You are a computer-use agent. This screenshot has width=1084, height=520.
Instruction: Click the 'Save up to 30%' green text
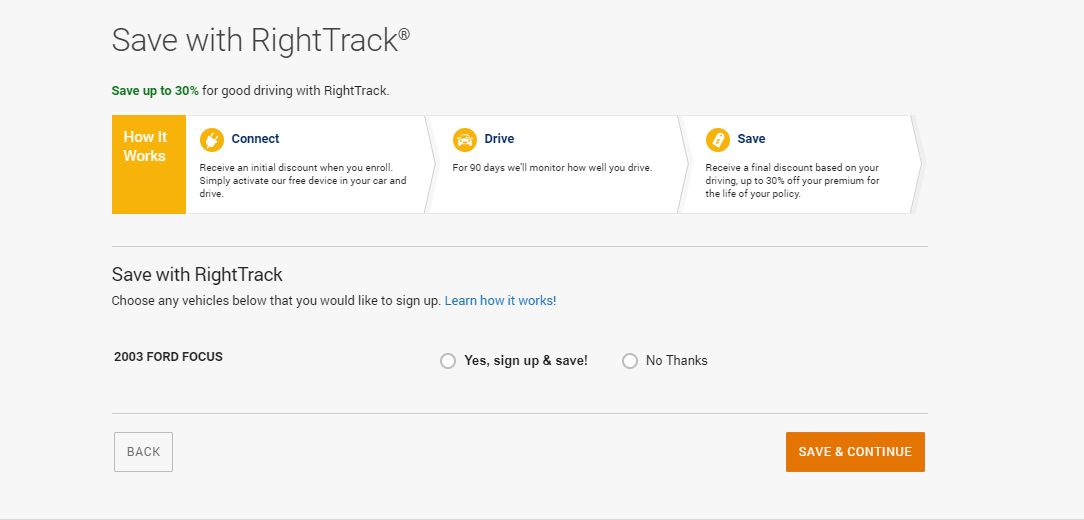point(155,91)
